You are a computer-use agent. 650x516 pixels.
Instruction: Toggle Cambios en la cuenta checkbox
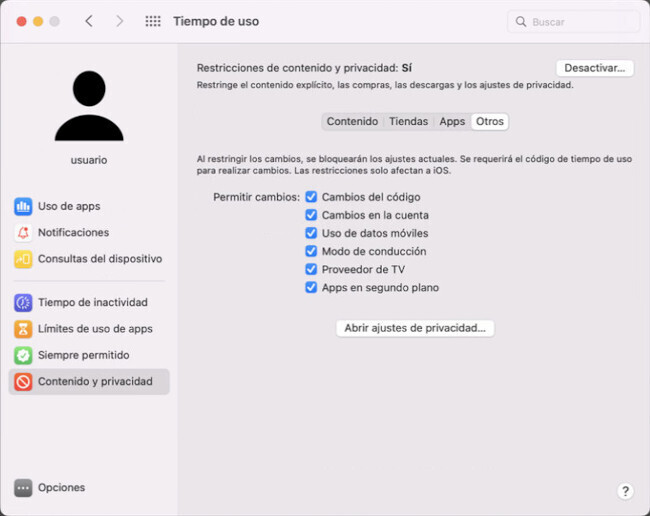pyautogui.click(x=311, y=215)
